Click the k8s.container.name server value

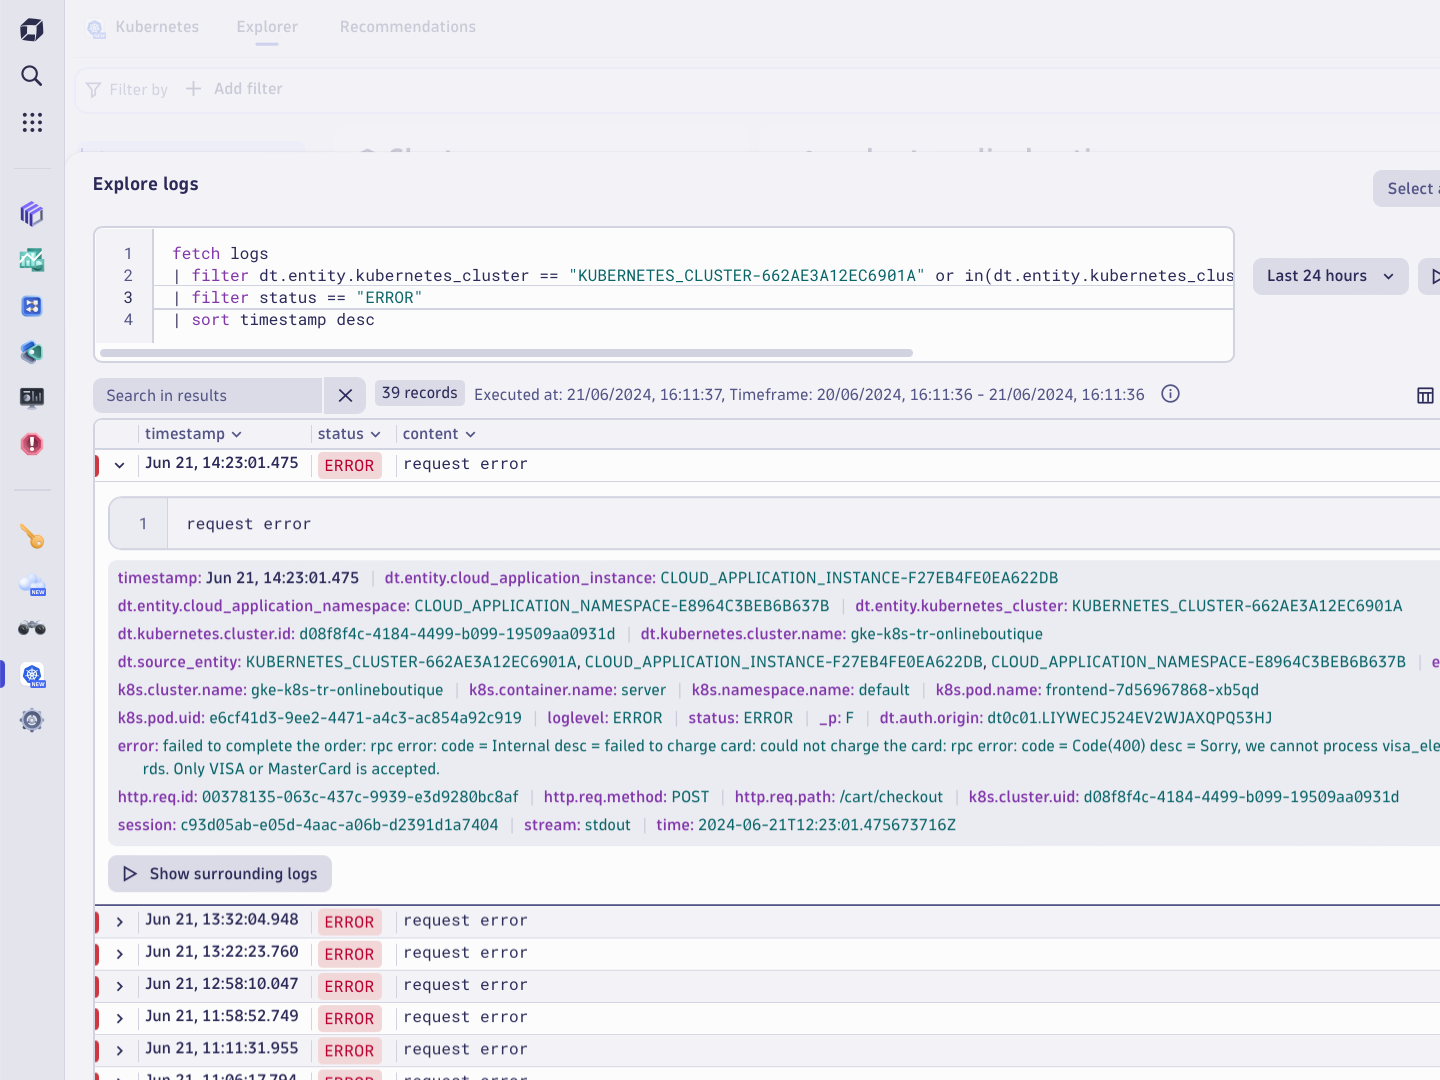pyautogui.click(x=643, y=690)
